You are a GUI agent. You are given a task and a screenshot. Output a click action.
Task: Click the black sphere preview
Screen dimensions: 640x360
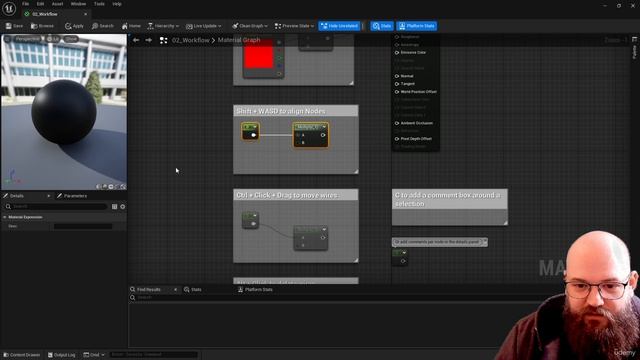[64, 111]
